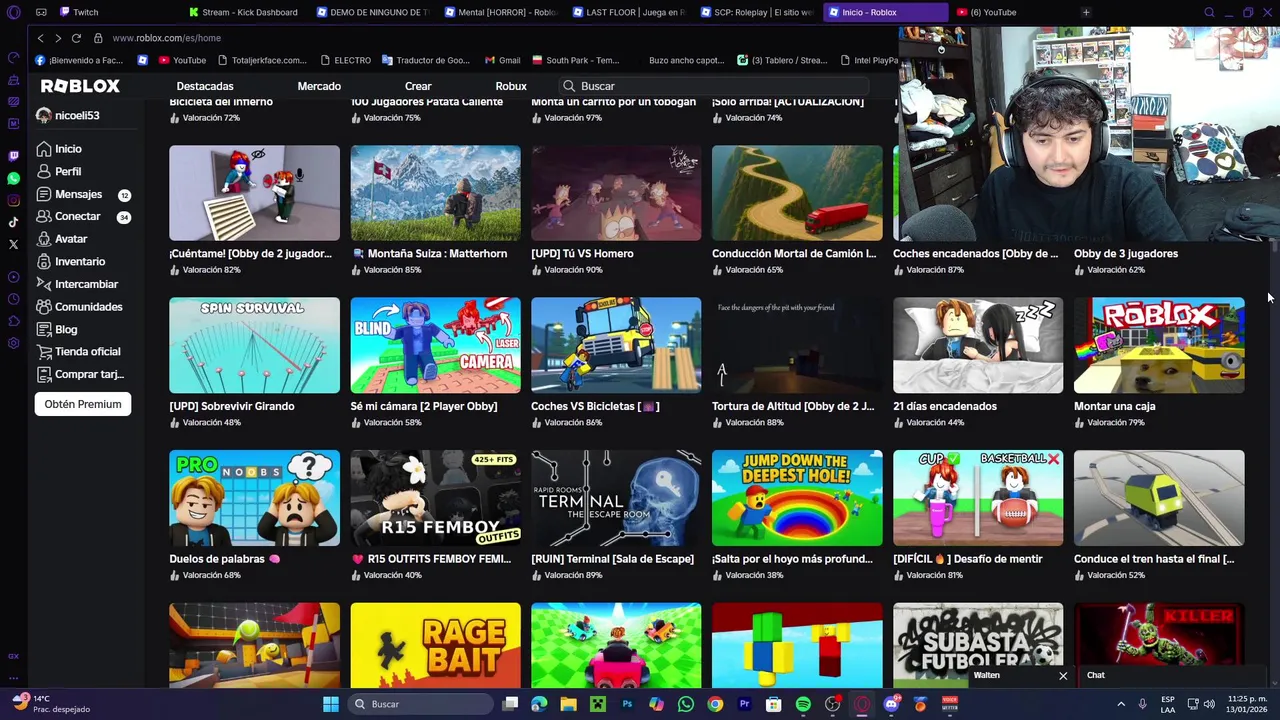Open the YouTube bookmark
The image size is (1280, 720).
tap(182, 60)
